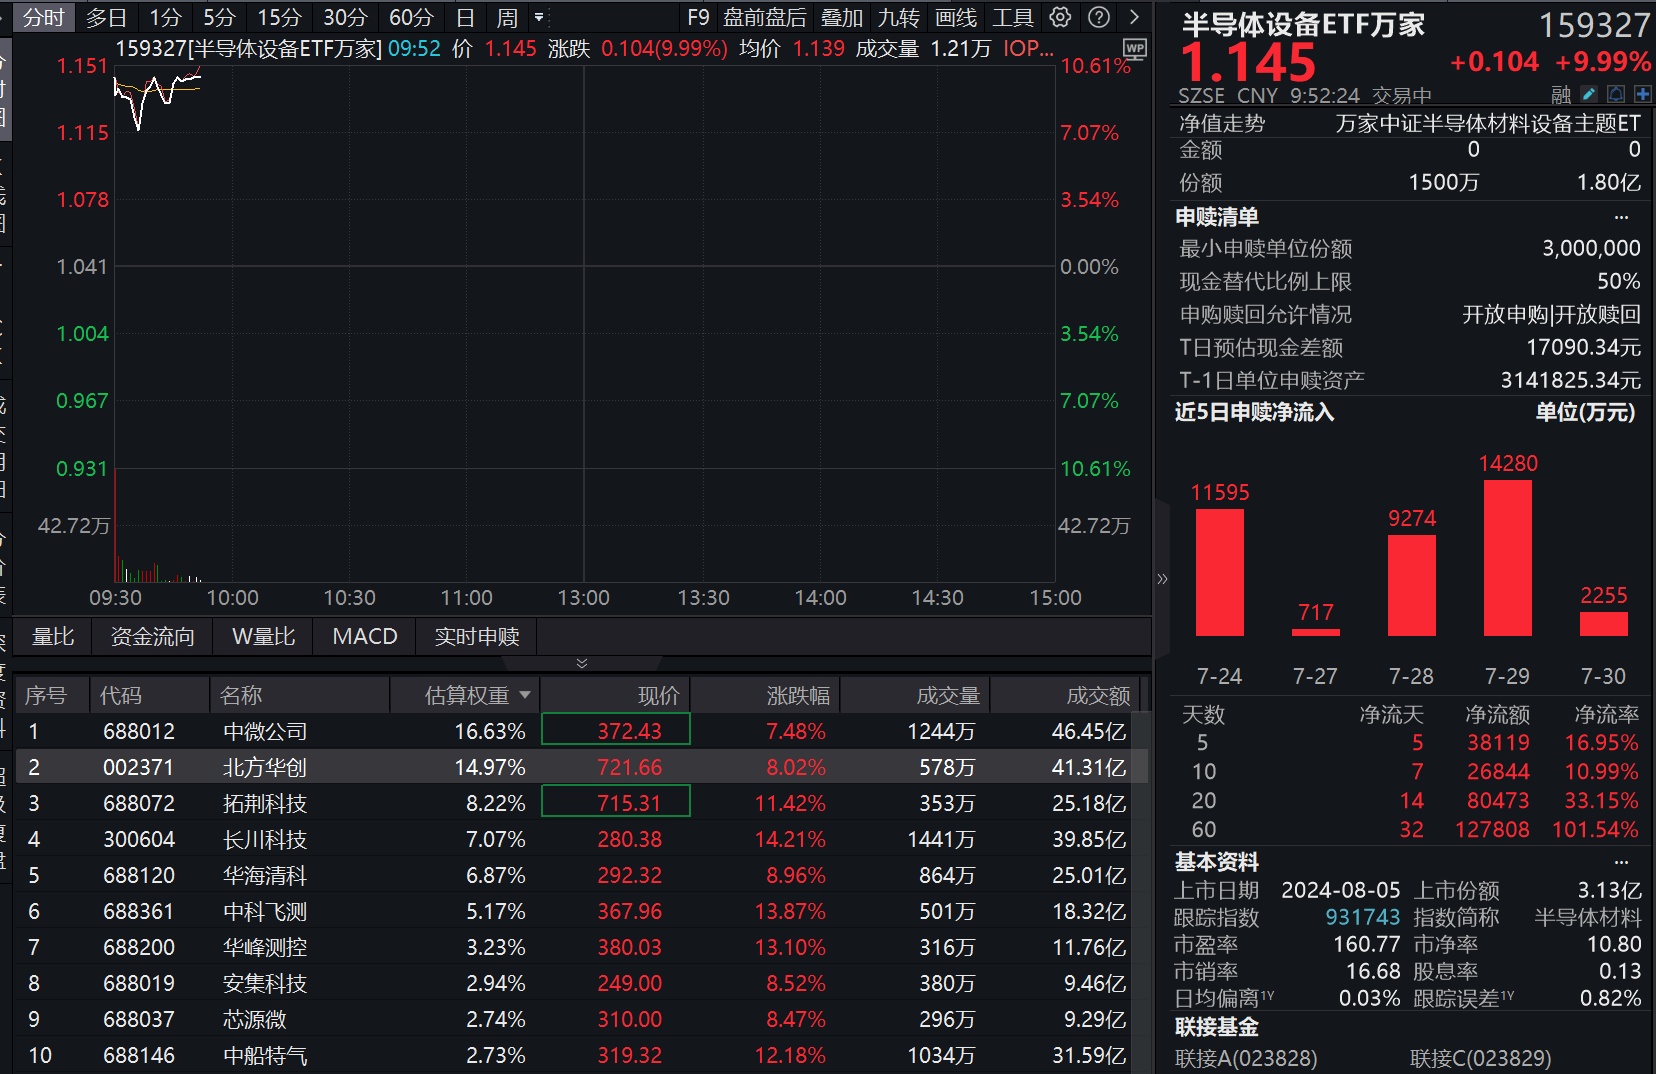Toggle the 九转 indicator
This screenshot has height=1074, width=1656.
(898, 17)
